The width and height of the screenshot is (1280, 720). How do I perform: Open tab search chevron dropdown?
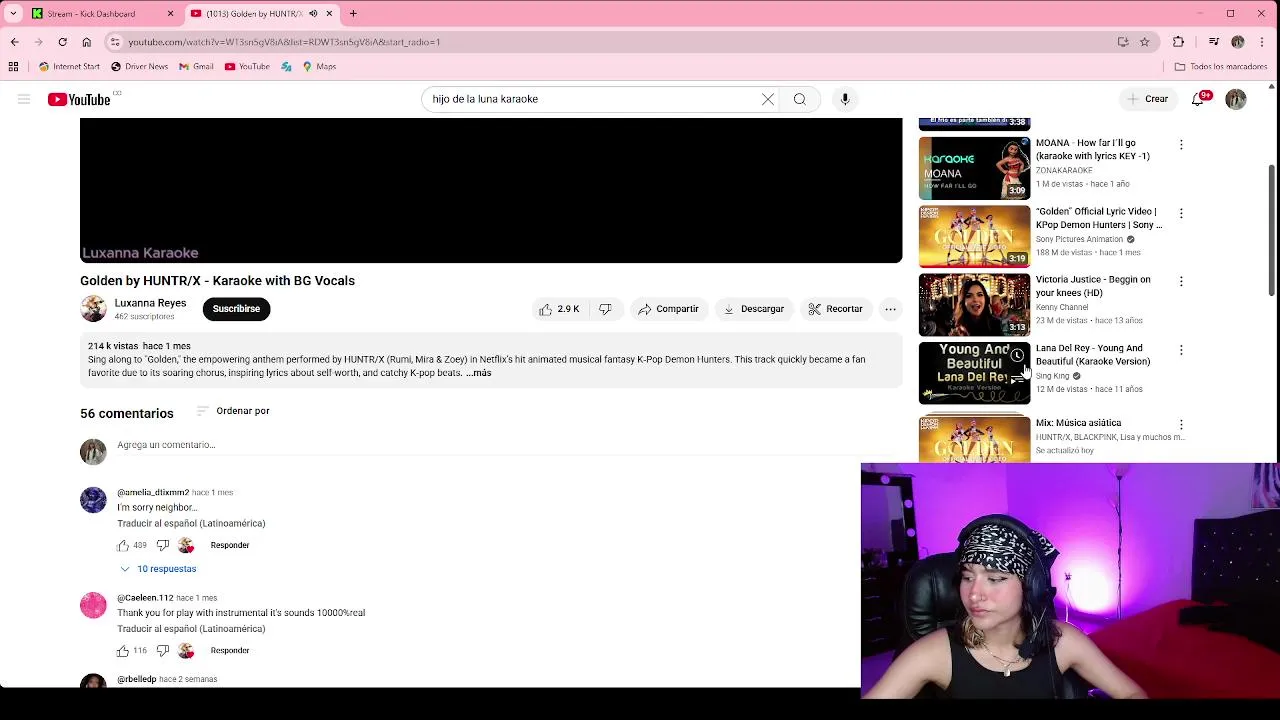tap(13, 14)
